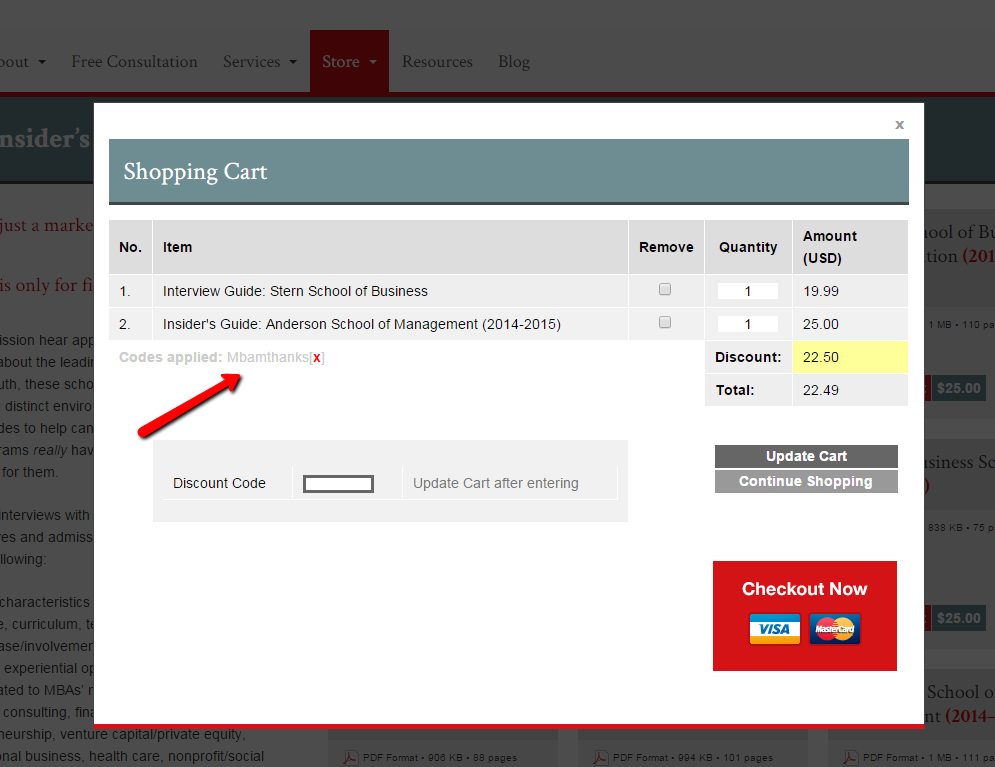Image resolution: width=995 pixels, height=767 pixels.
Task: Focus the Discount Code input field
Action: pyautogui.click(x=338, y=484)
